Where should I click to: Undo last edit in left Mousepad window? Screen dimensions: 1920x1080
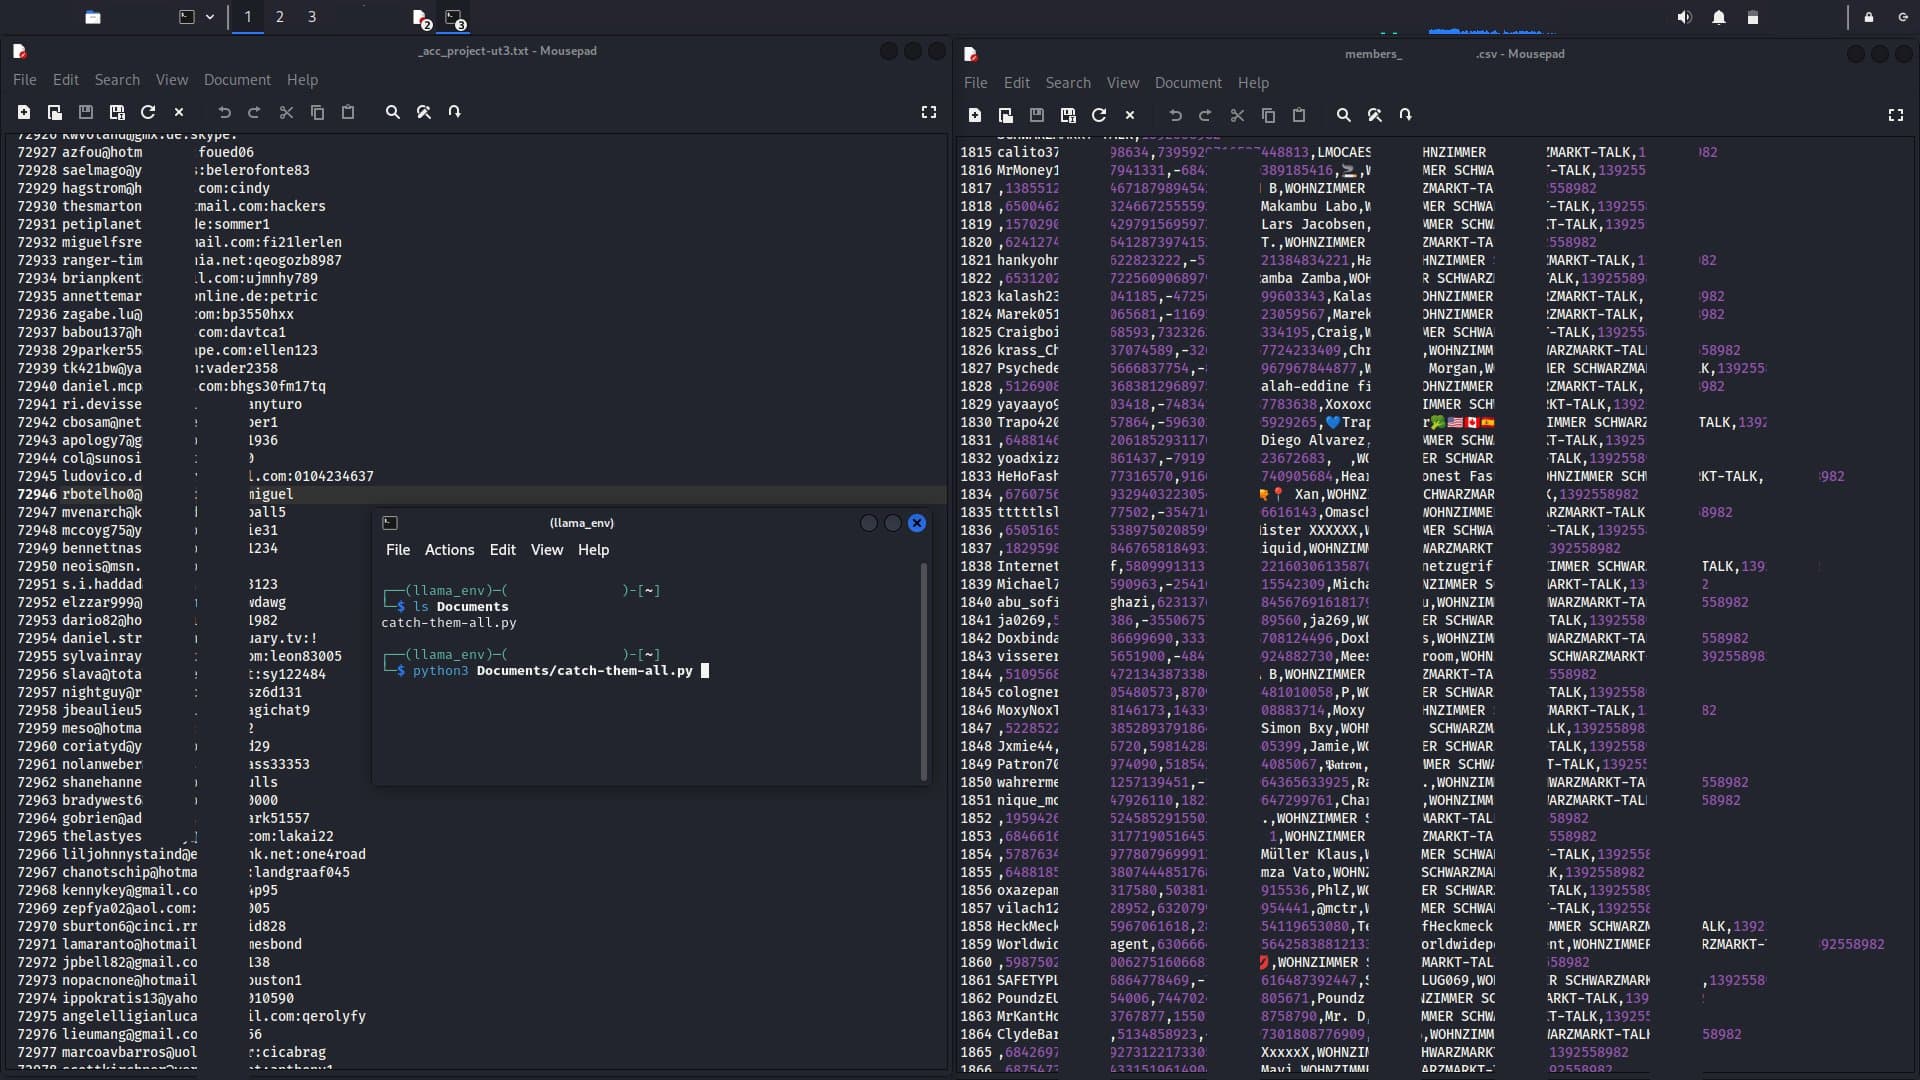(x=224, y=113)
